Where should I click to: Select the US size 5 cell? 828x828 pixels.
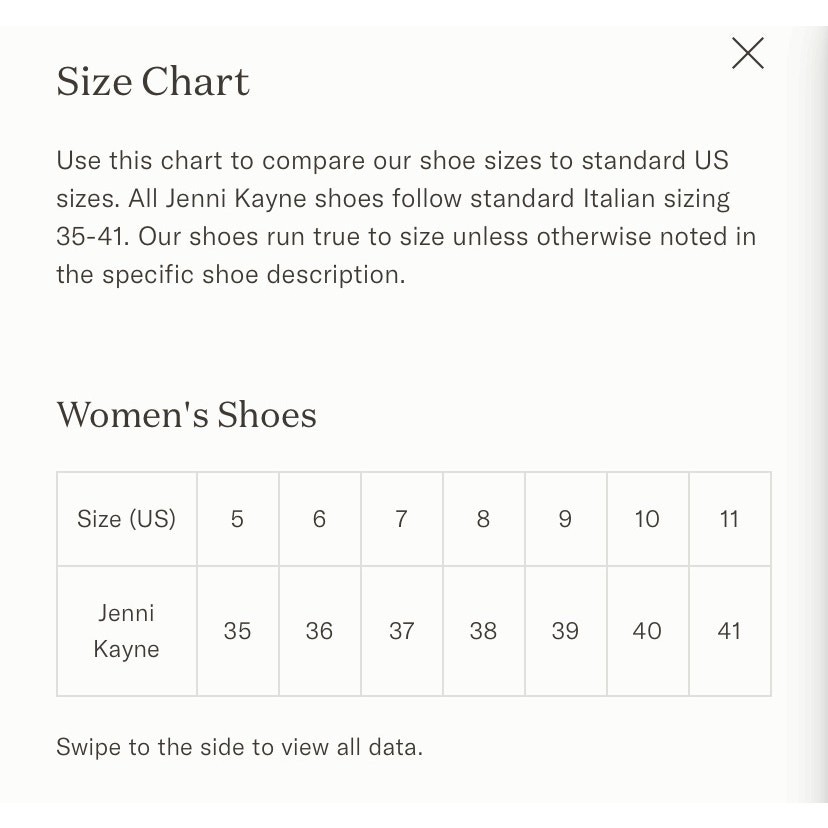pyautogui.click(x=238, y=519)
